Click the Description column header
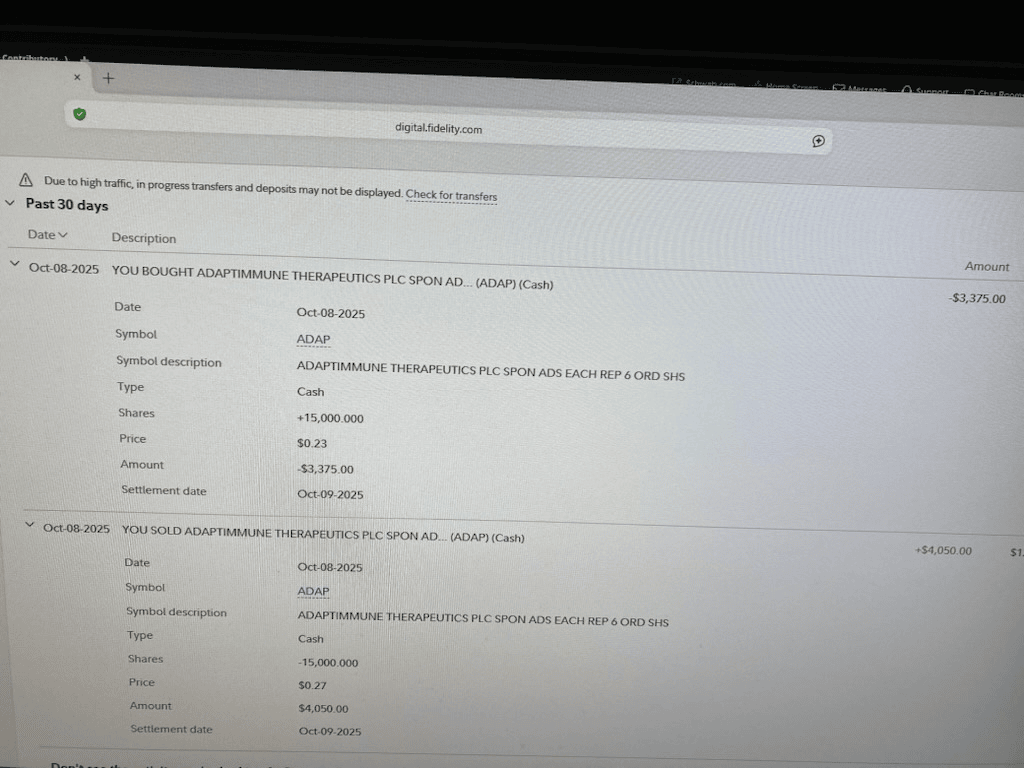 pos(144,238)
